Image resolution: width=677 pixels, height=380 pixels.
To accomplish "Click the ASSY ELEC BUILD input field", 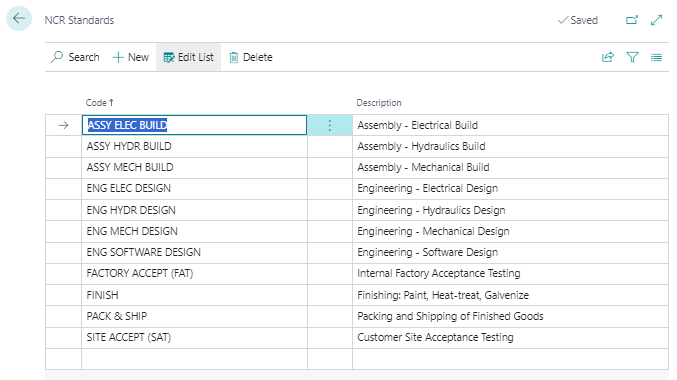I will pos(194,125).
